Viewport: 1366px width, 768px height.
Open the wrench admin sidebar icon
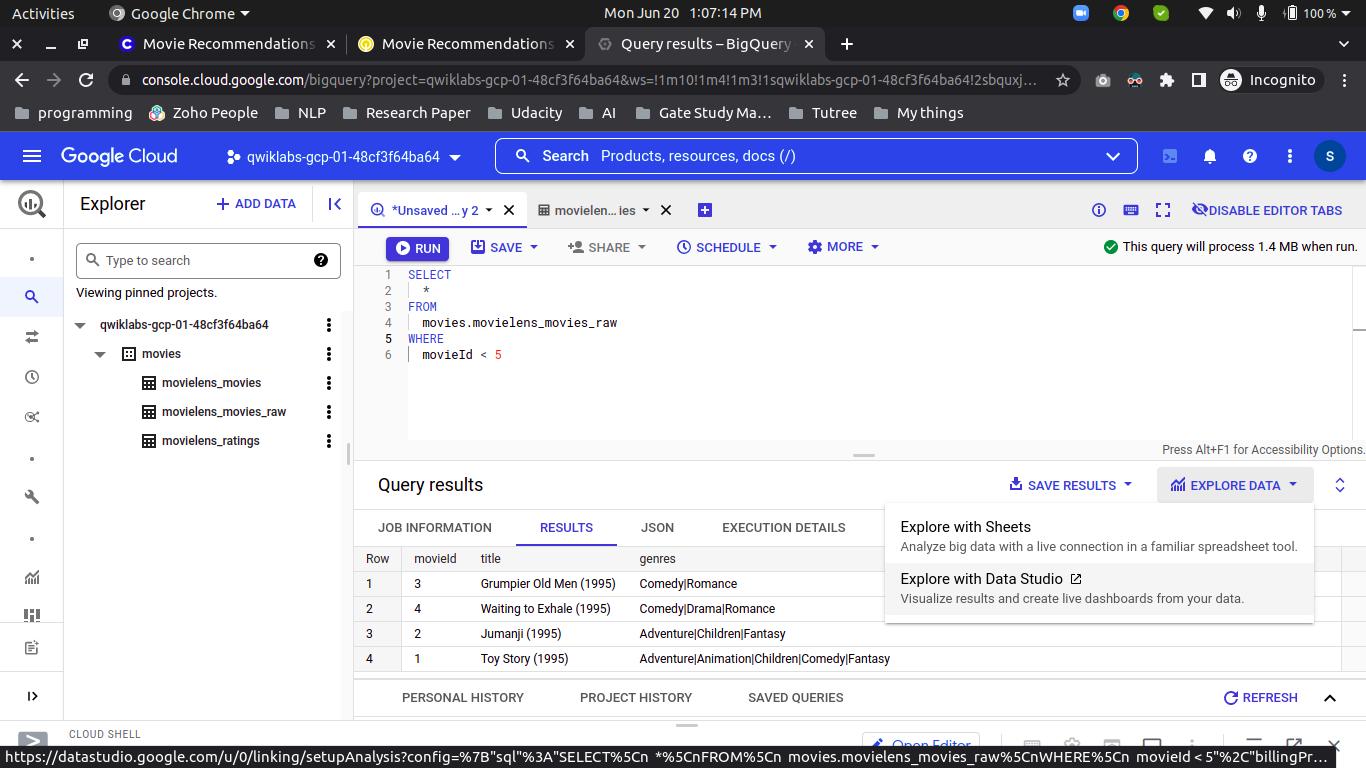[x=32, y=497]
